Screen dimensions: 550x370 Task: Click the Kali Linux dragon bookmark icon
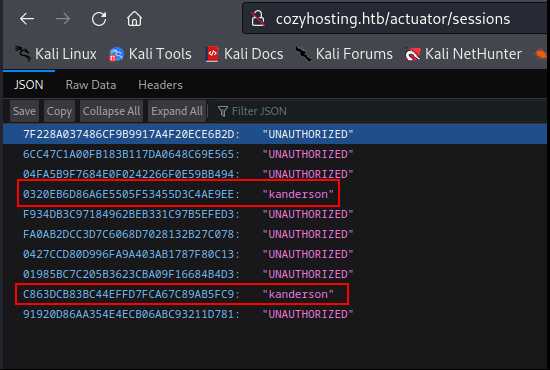[23, 54]
